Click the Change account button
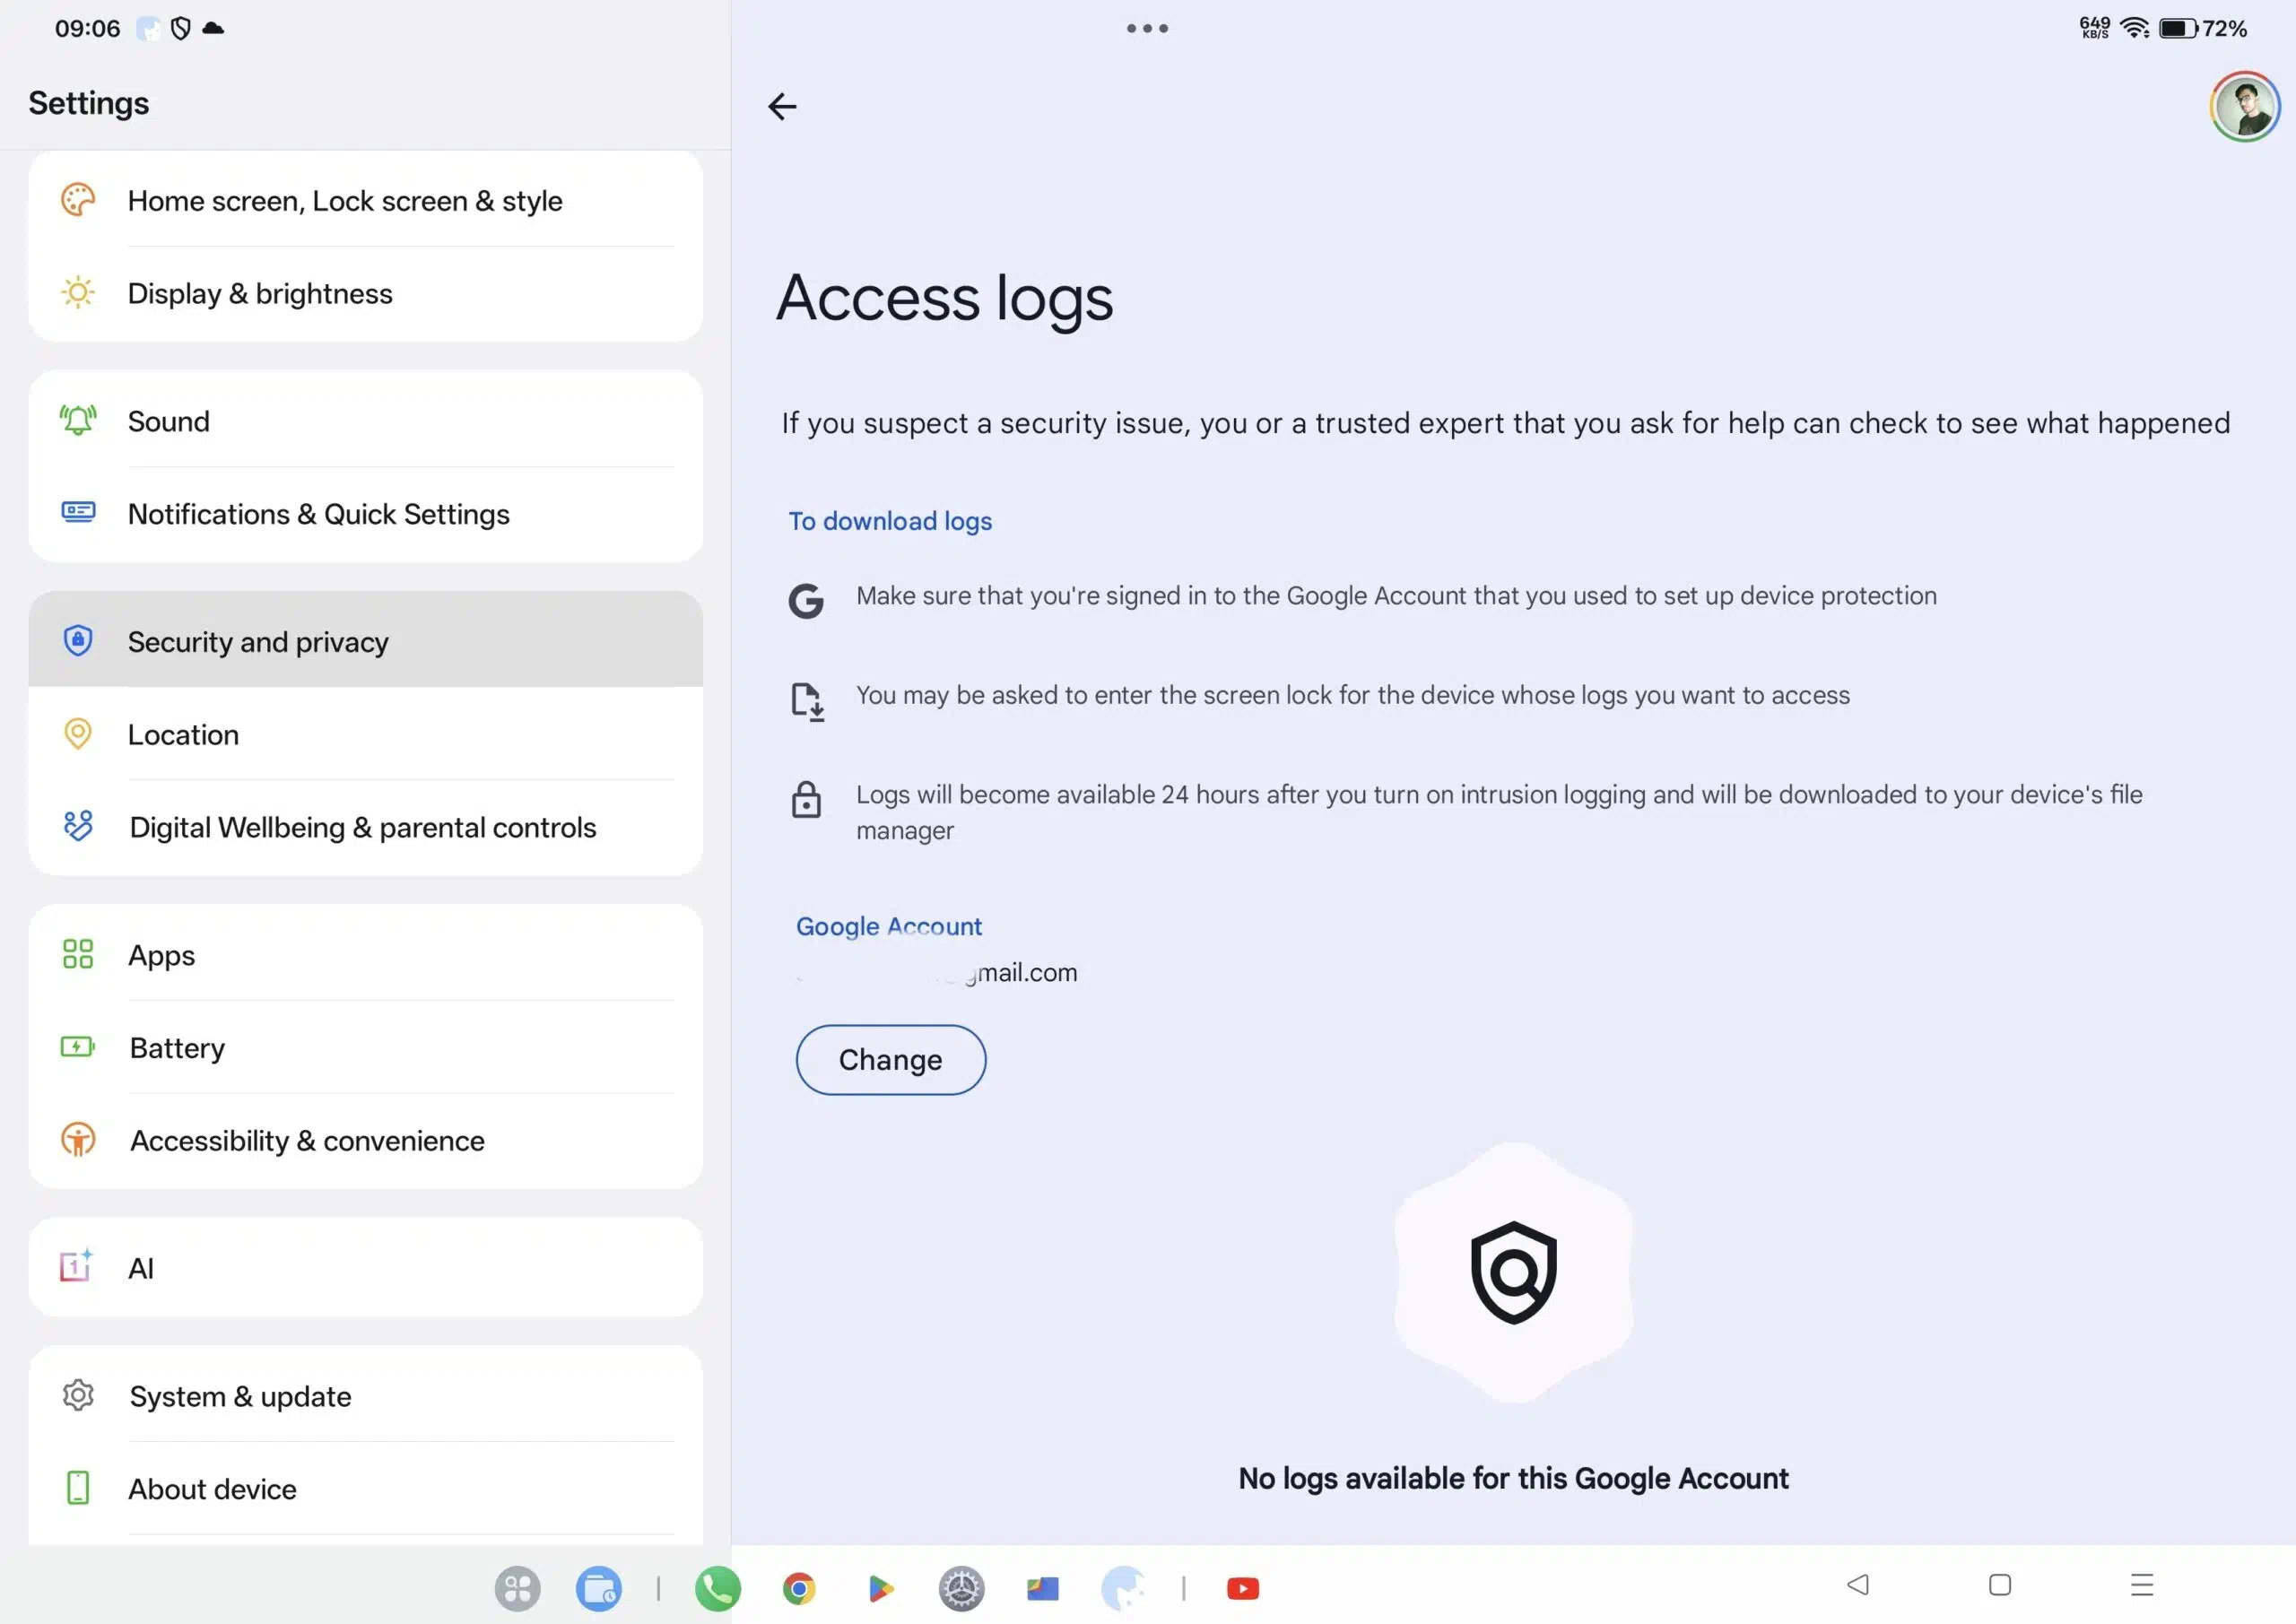 tap(890, 1059)
